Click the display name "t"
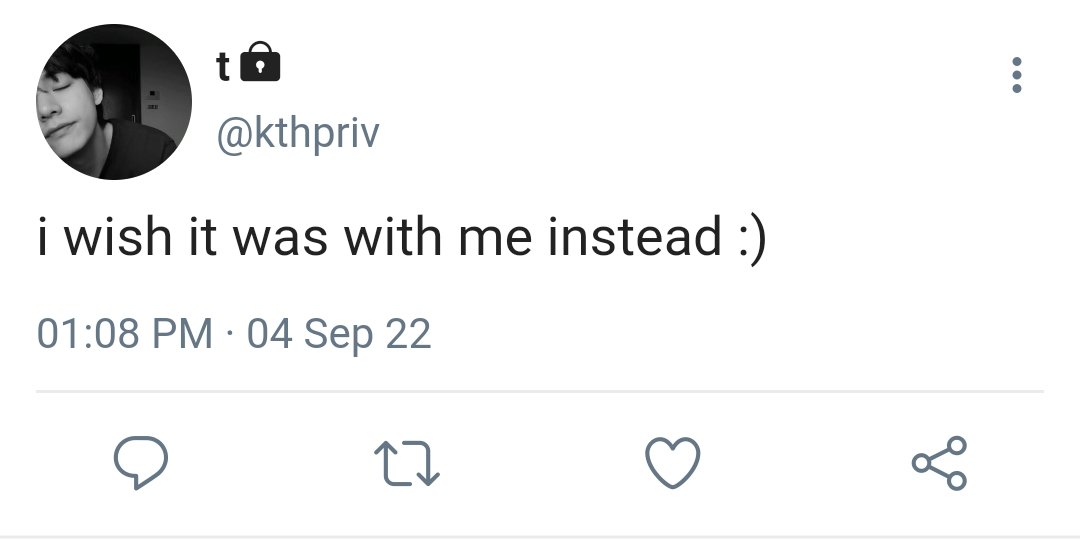The height and width of the screenshot is (555, 1080). [x=223, y=67]
